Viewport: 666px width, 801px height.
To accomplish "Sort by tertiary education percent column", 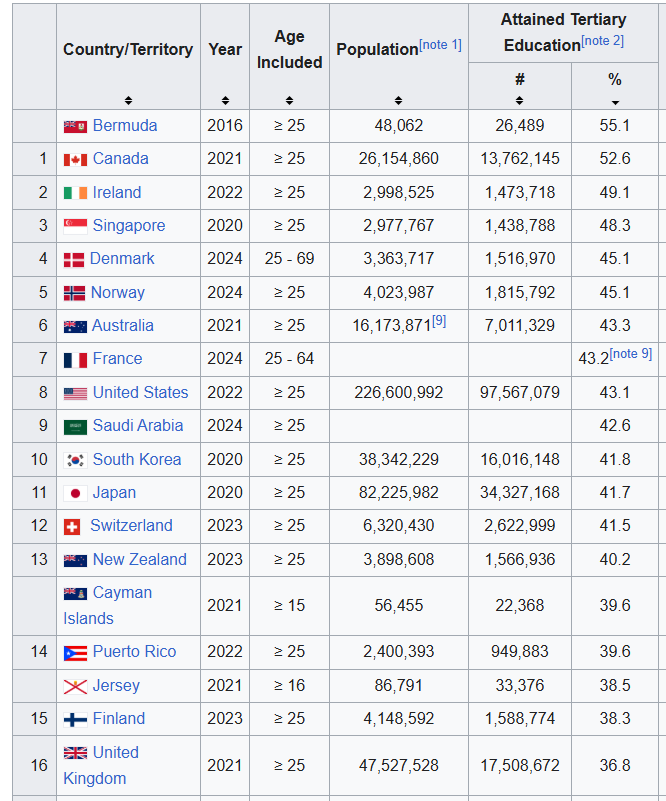I will [x=615, y=100].
